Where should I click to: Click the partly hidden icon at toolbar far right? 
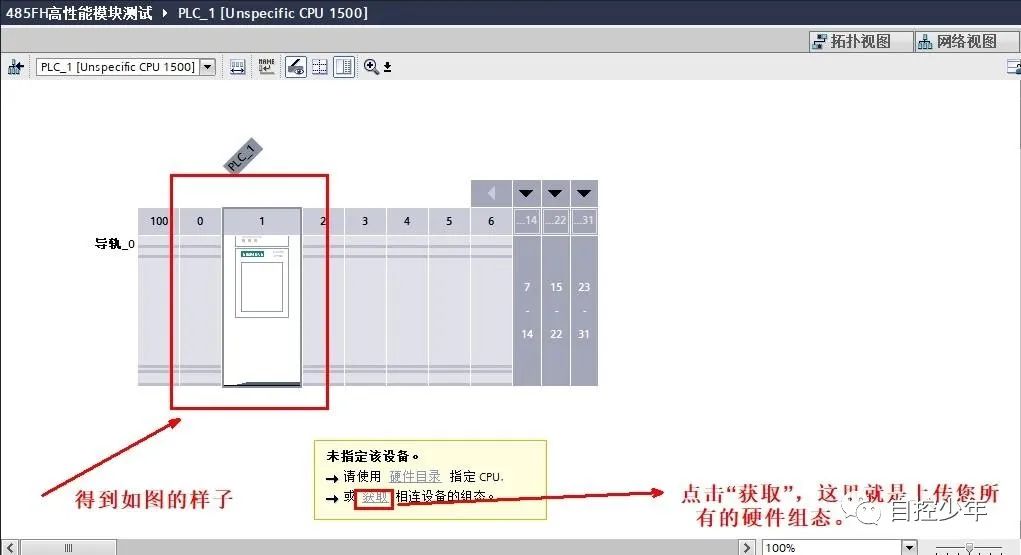coord(1014,66)
